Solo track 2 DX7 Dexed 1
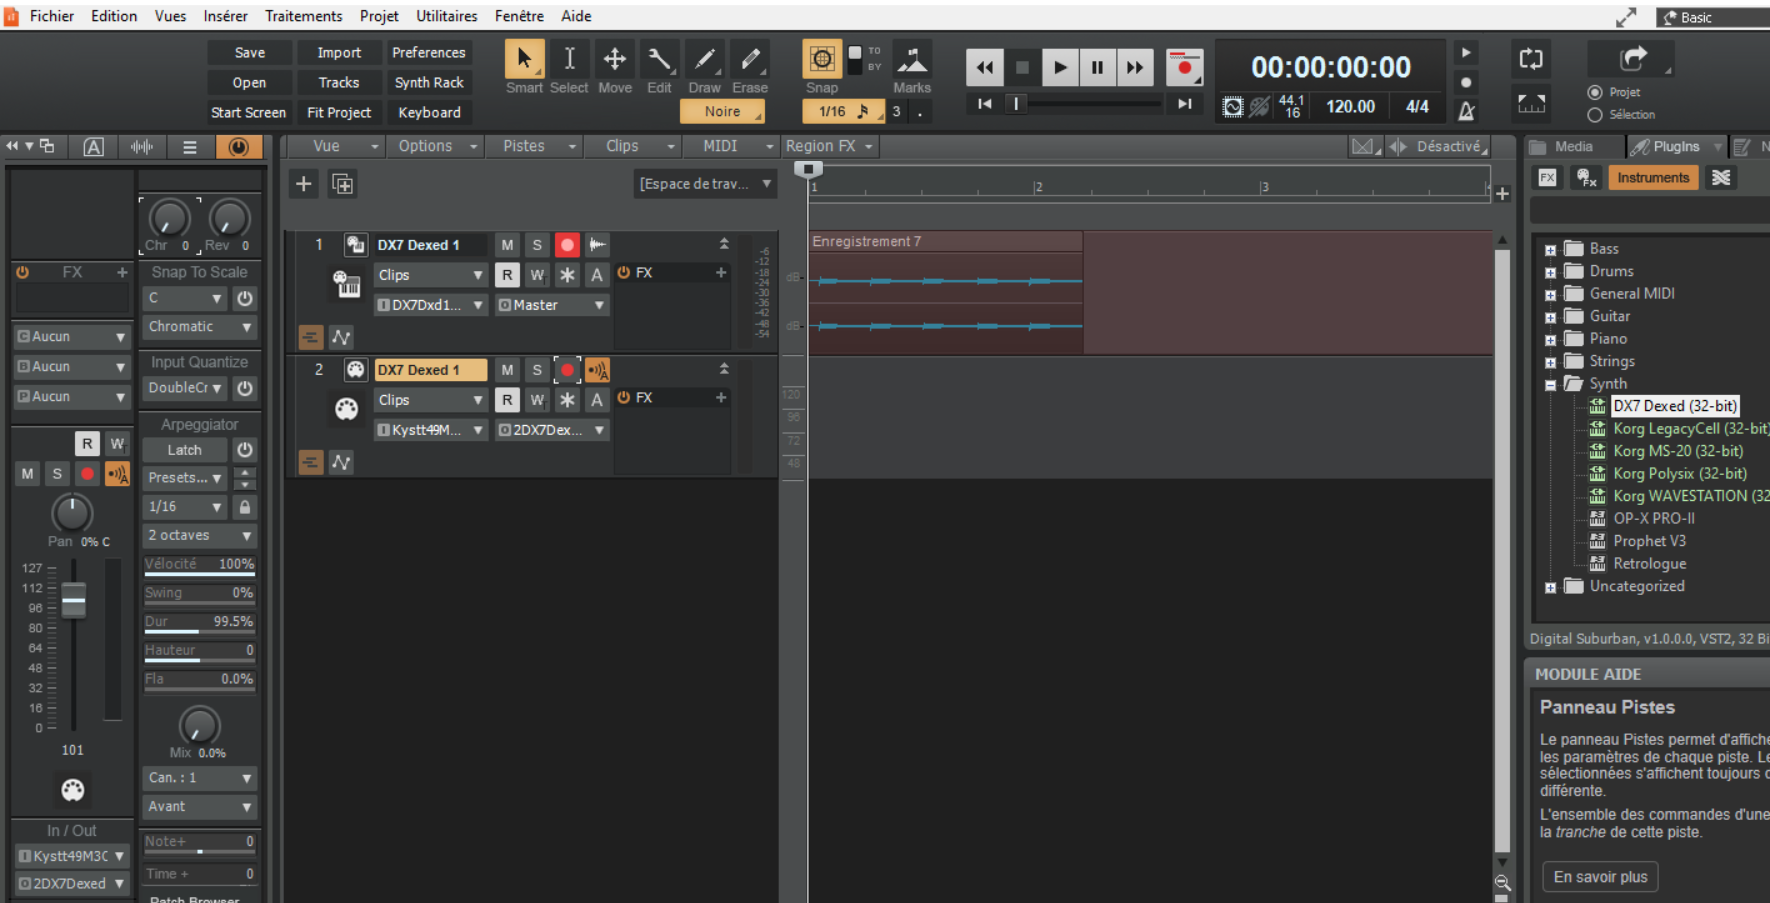This screenshot has height=903, width=1770. [x=537, y=370]
